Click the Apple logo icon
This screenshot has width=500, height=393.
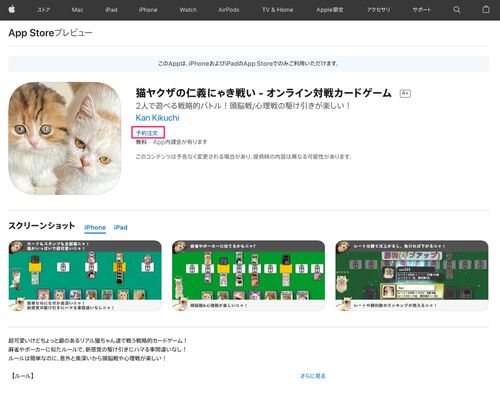12,9
